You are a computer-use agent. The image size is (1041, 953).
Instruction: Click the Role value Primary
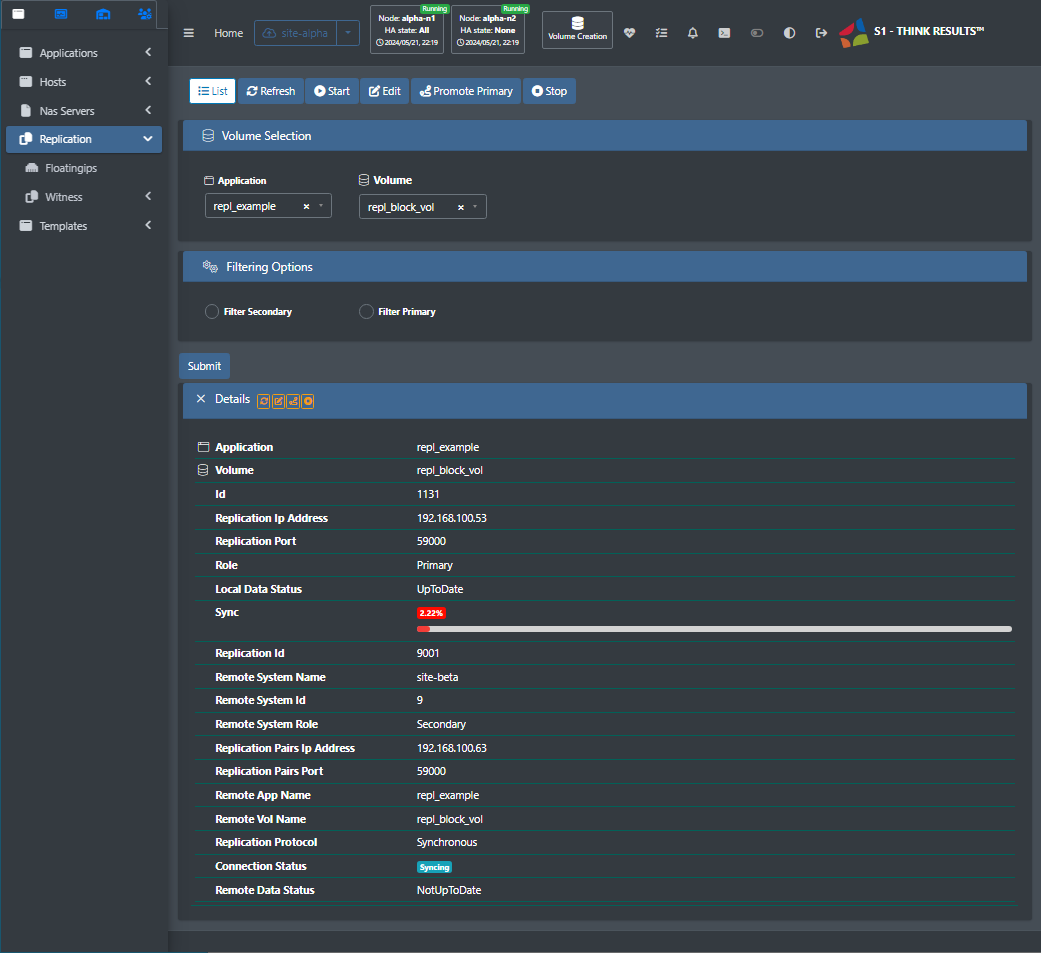[435, 565]
